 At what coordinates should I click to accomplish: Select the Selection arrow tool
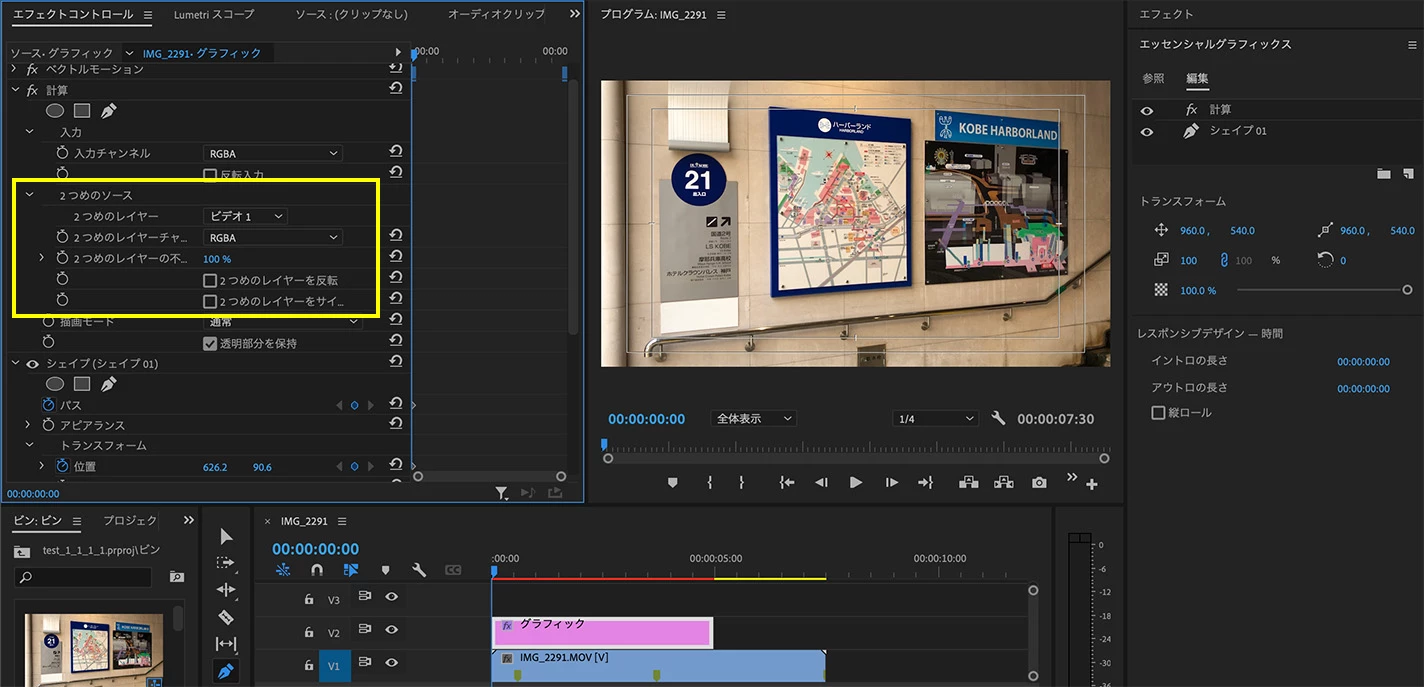click(226, 537)
